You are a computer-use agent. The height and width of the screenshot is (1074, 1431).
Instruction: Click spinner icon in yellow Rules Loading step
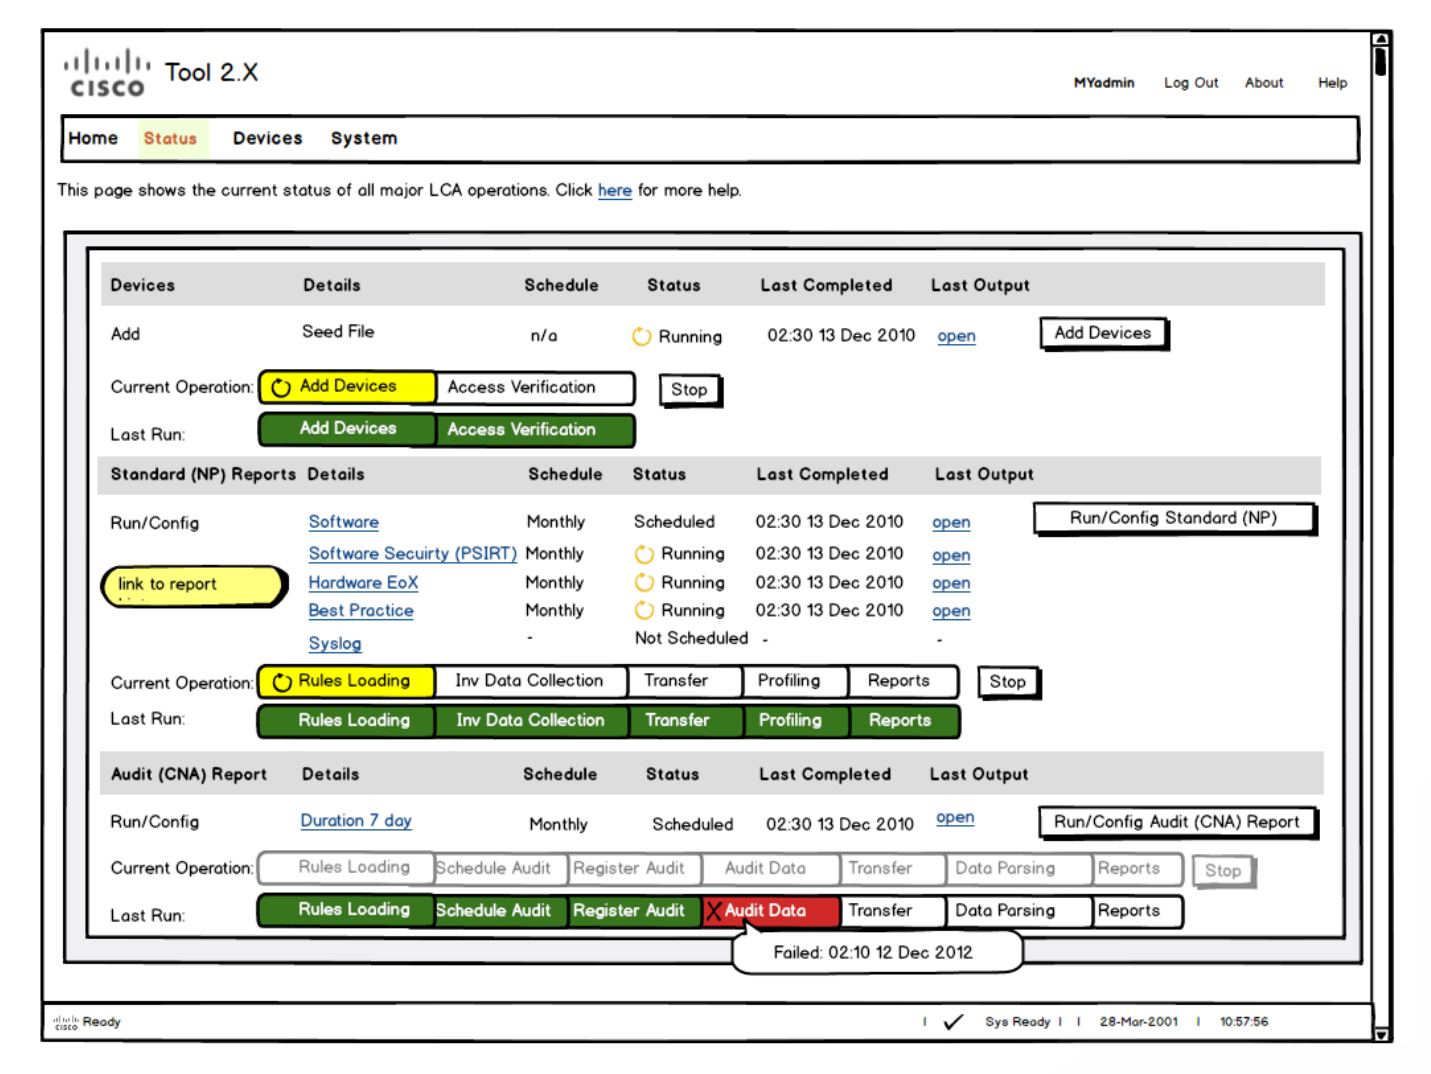(282, 682)
